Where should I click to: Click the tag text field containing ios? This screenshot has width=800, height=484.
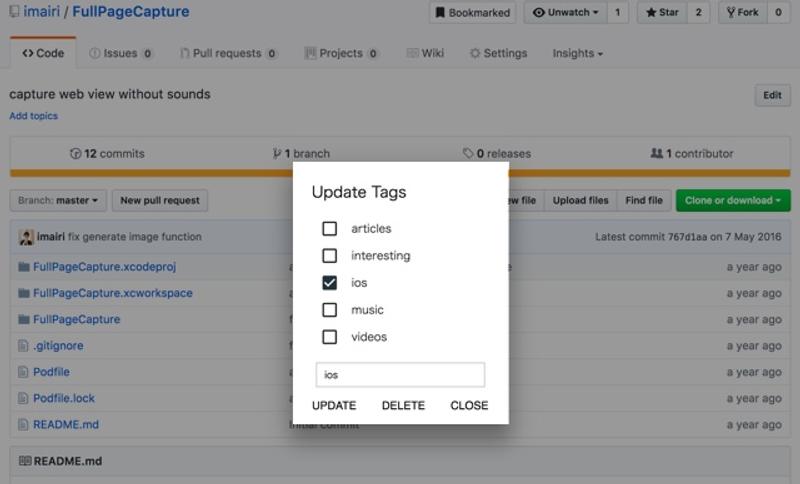[400, 375]
